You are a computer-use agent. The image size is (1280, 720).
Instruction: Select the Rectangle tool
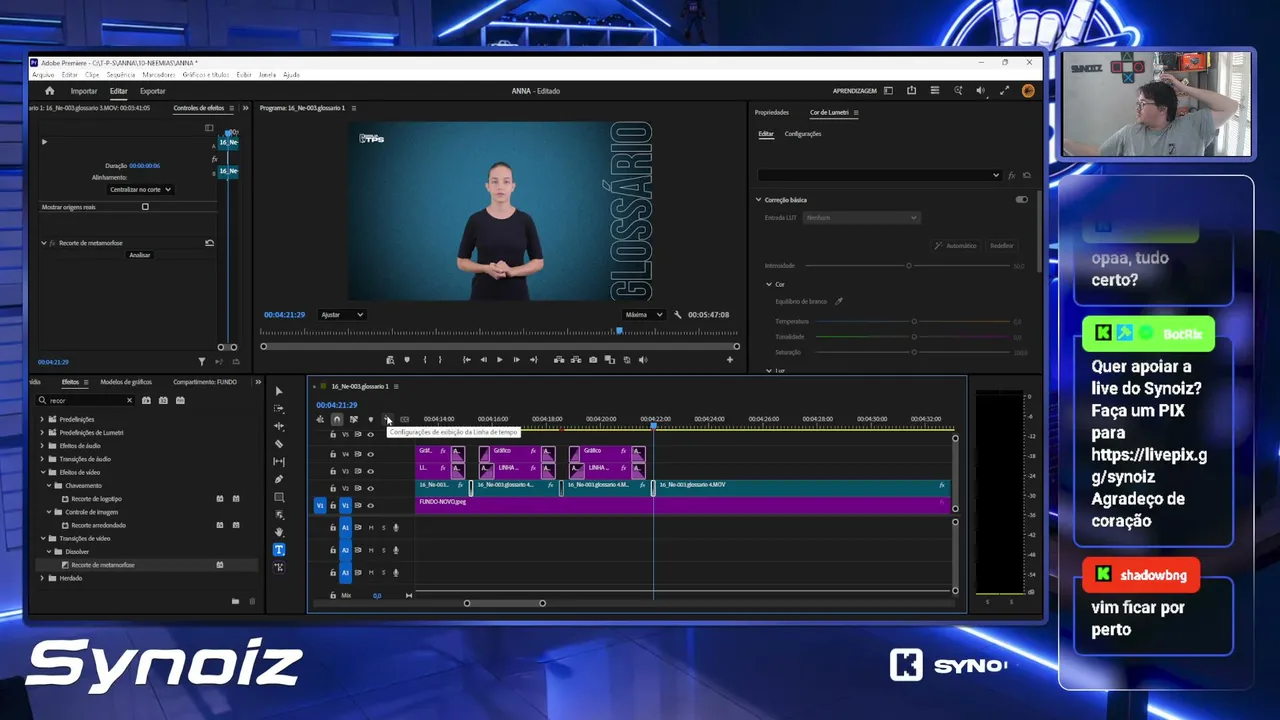(x=279, y=497)
